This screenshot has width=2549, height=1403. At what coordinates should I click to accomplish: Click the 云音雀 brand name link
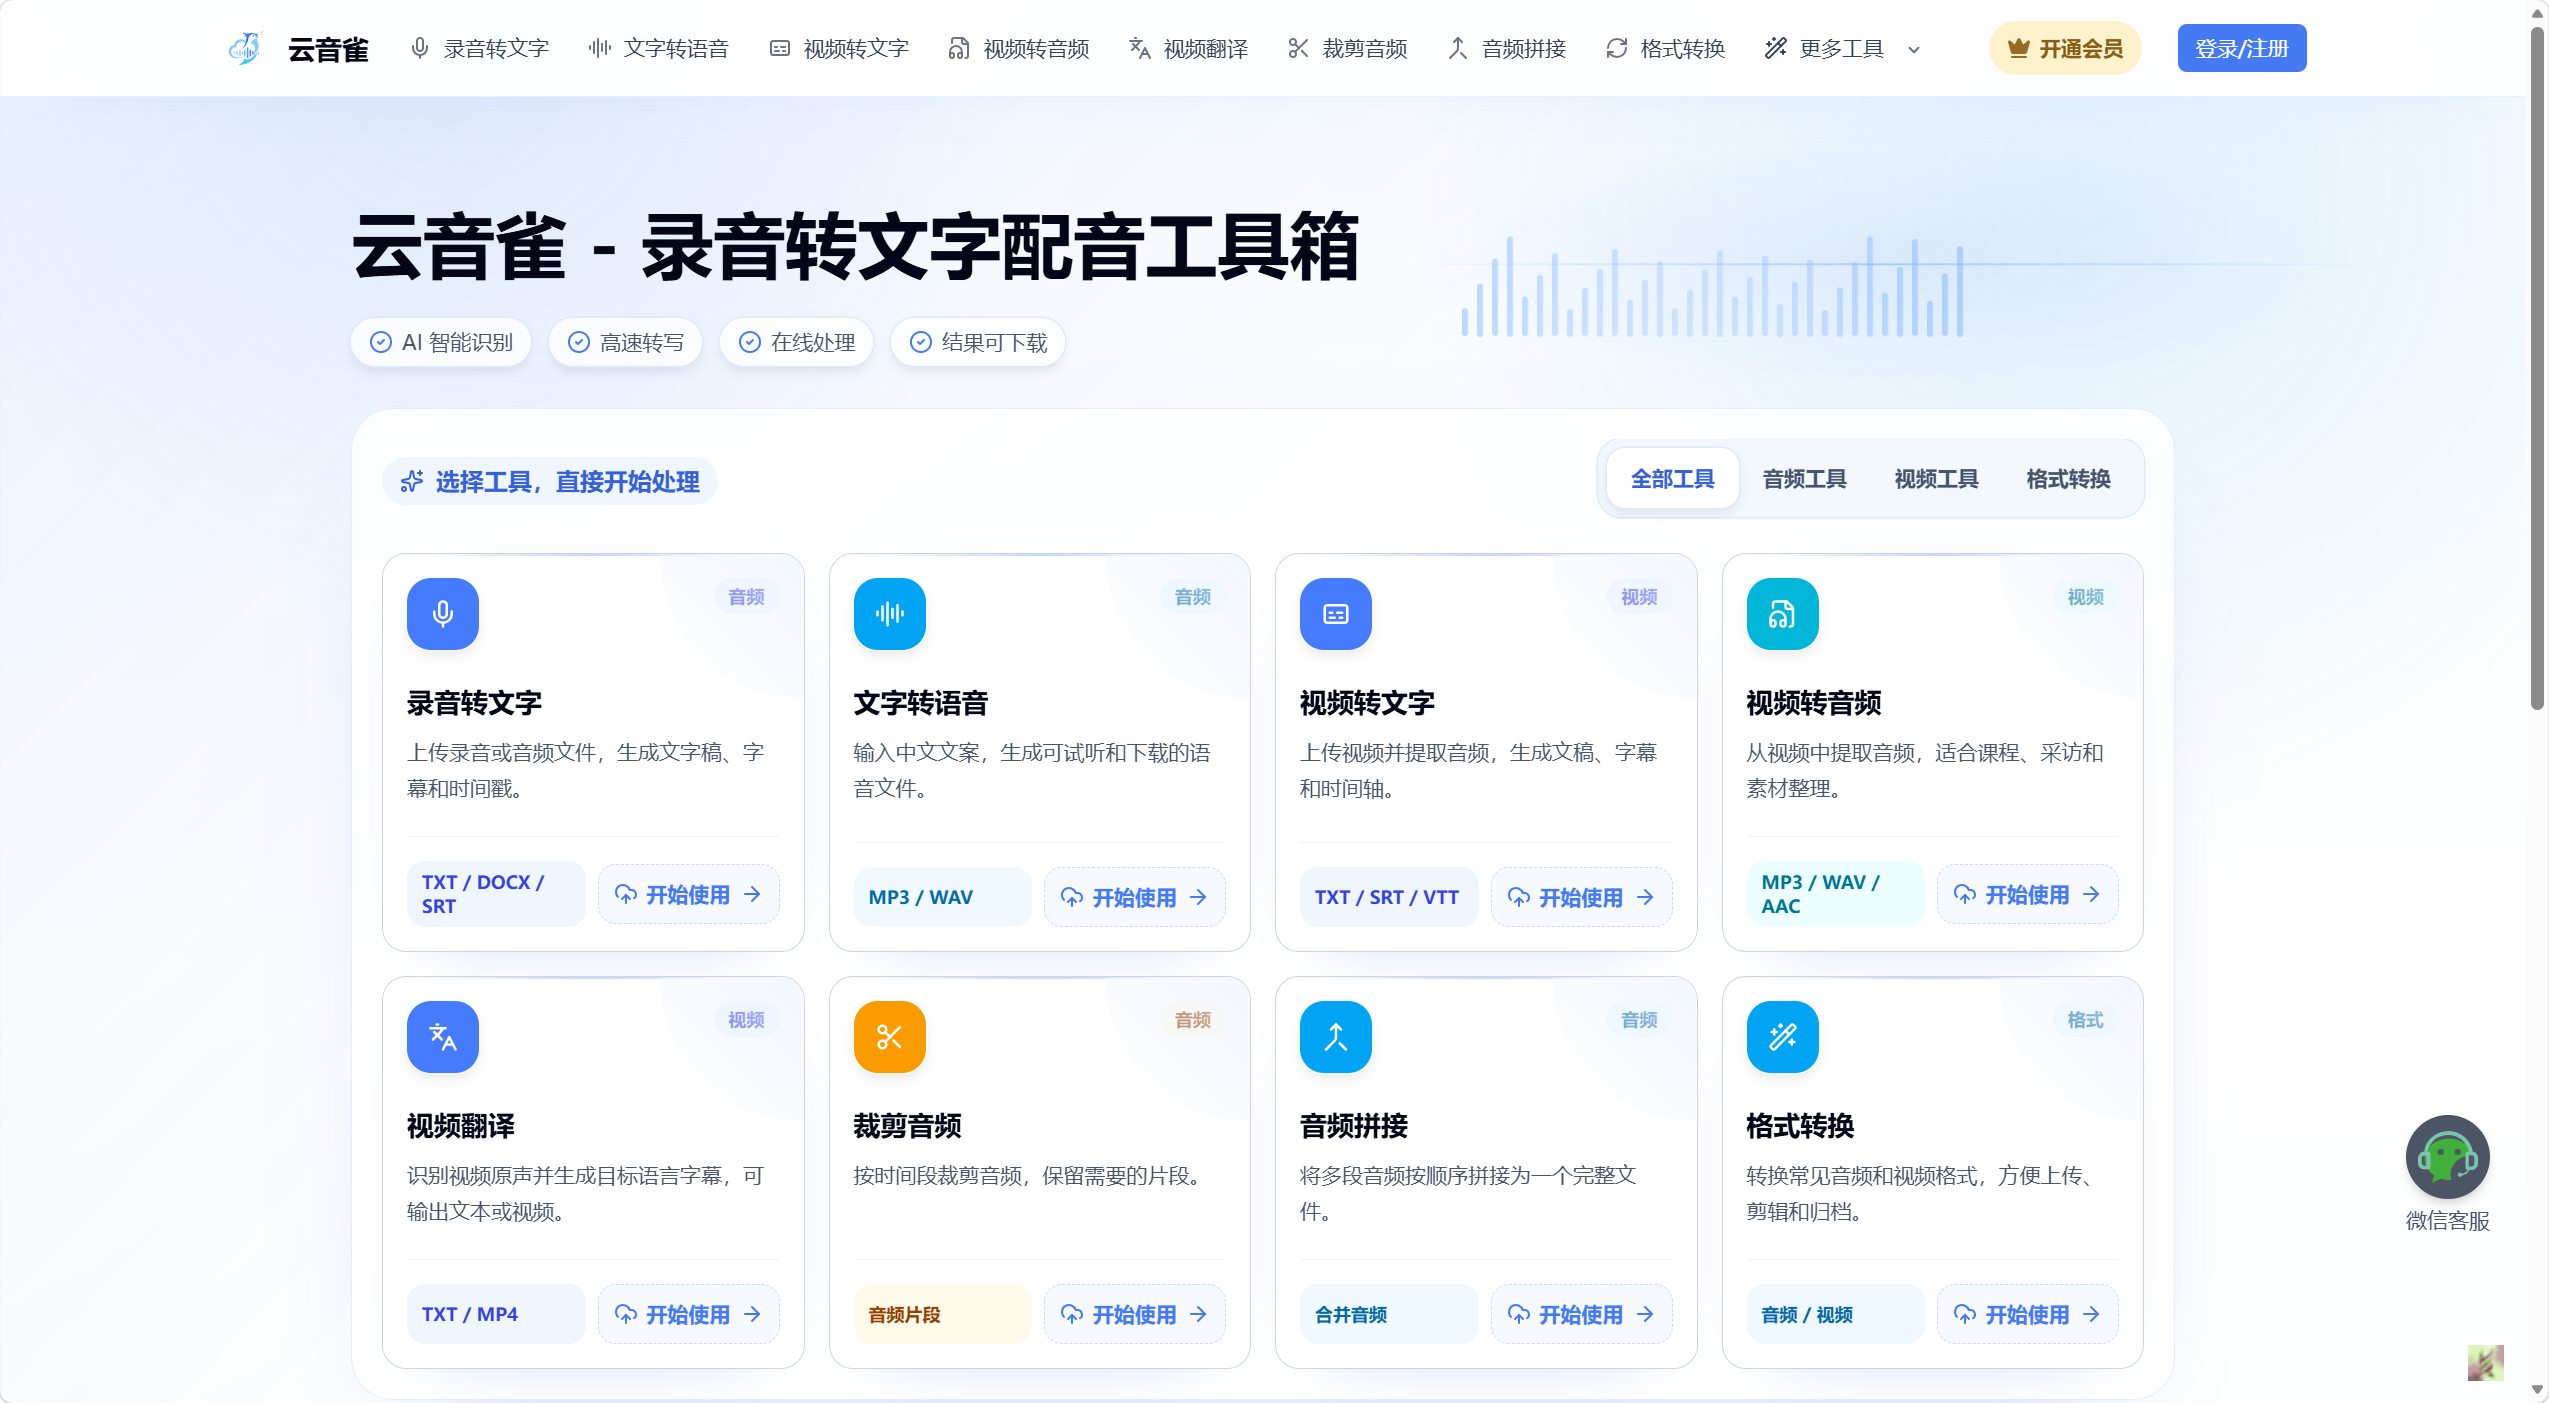click(x=328, y=49)
